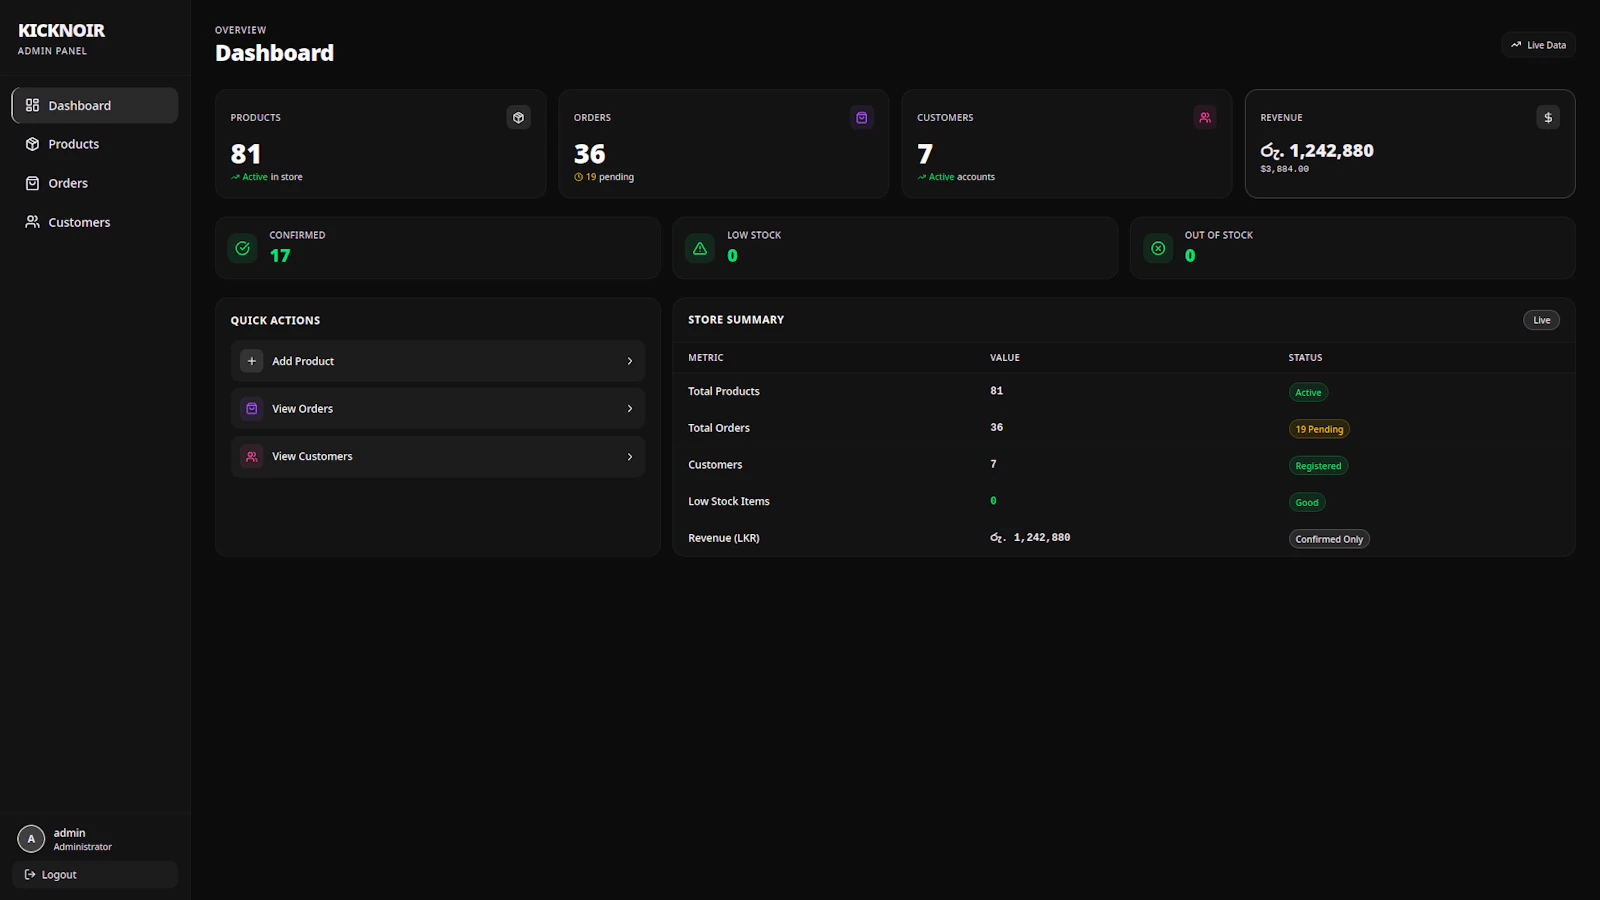Click the Customers row label in Store Summary
Image resolution: width=1600 pixels, height=900 pixels.
click(x=715, y=465)
